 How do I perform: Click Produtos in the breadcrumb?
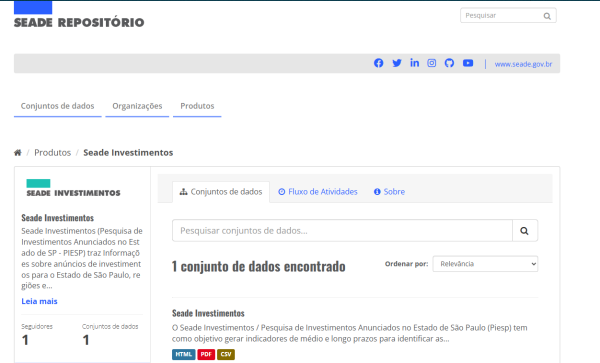[x=52, y=153]
